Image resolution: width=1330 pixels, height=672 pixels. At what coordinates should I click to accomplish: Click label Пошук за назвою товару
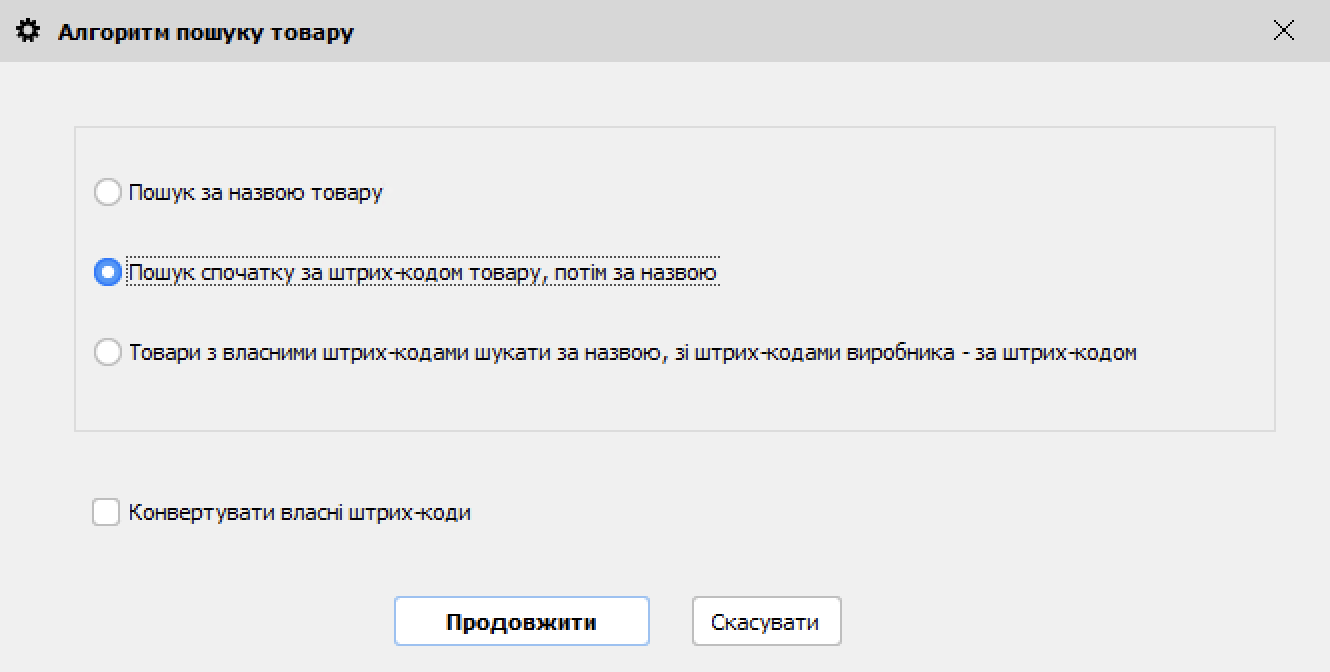tap(256, 192)
